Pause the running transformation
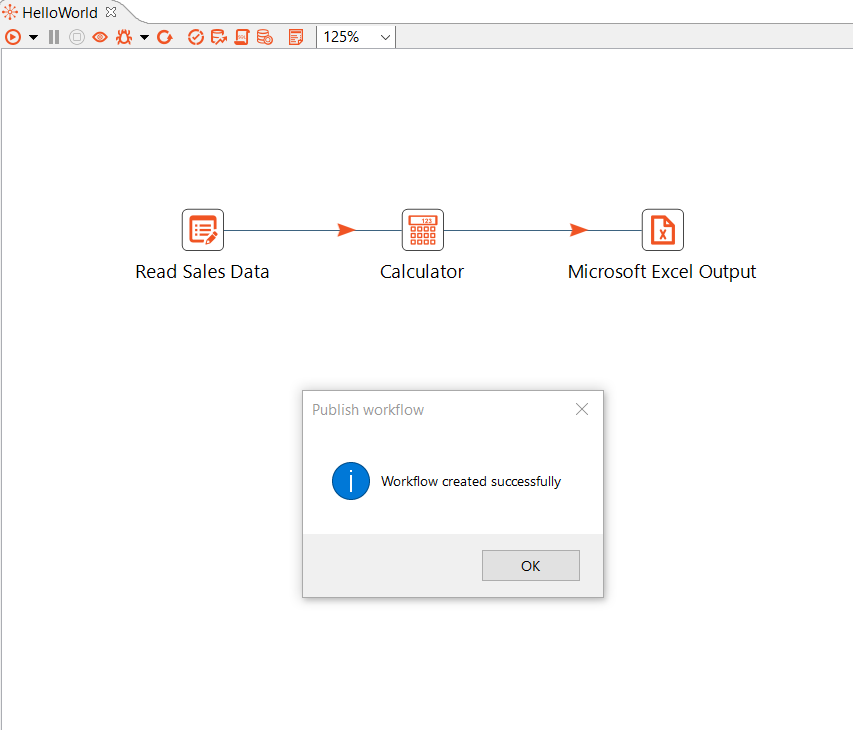 coord(54,37)
